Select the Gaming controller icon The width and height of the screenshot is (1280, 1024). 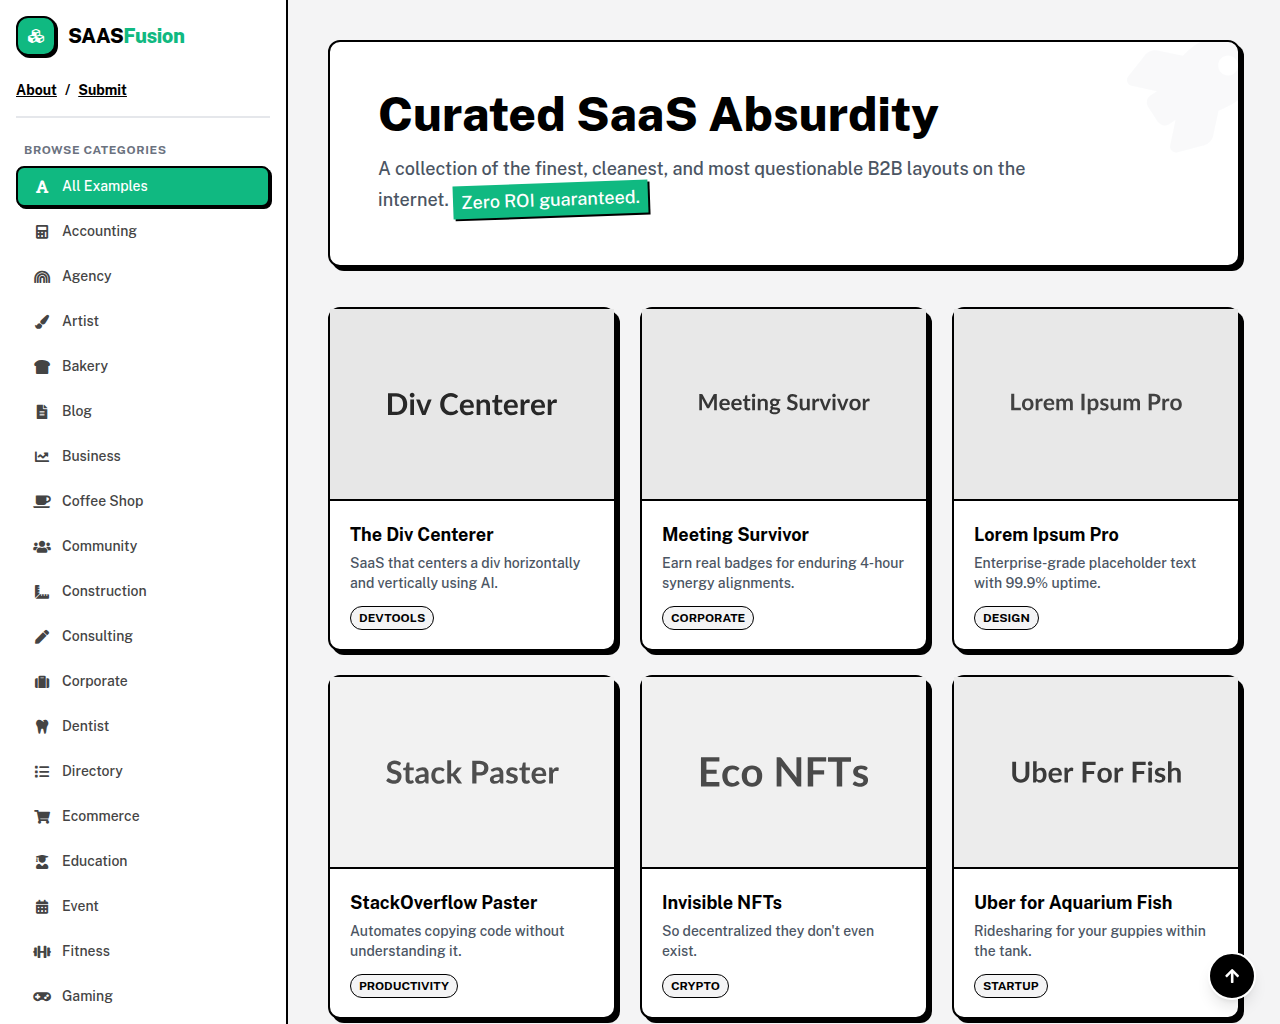point(41,996)
